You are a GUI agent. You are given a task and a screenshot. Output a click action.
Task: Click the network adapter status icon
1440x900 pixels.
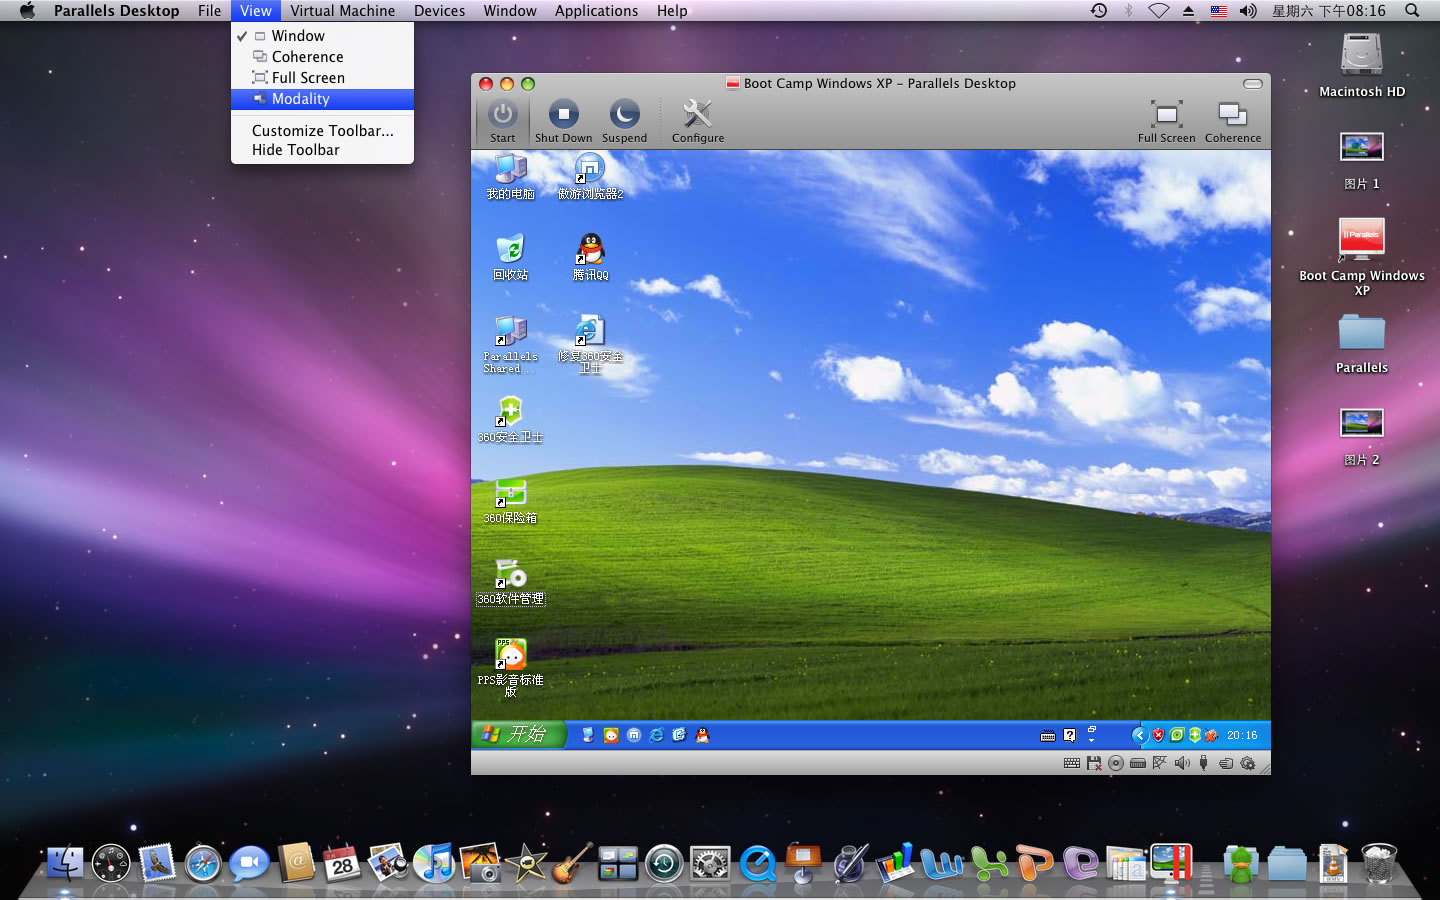[x=1160, y=763]
